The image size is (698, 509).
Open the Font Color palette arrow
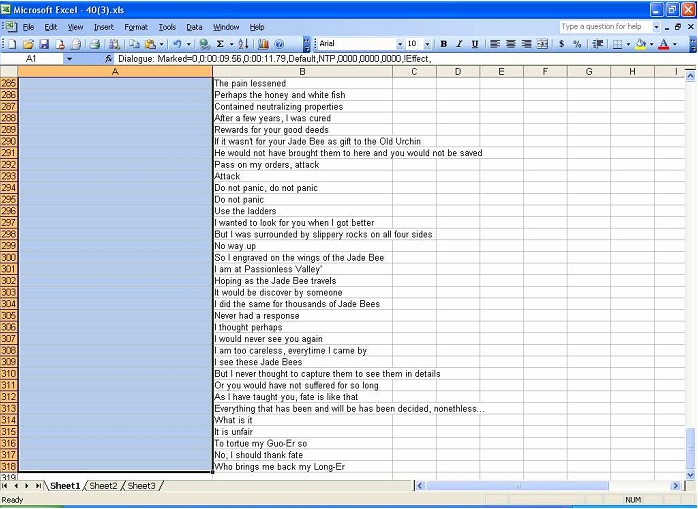point(675,44)
